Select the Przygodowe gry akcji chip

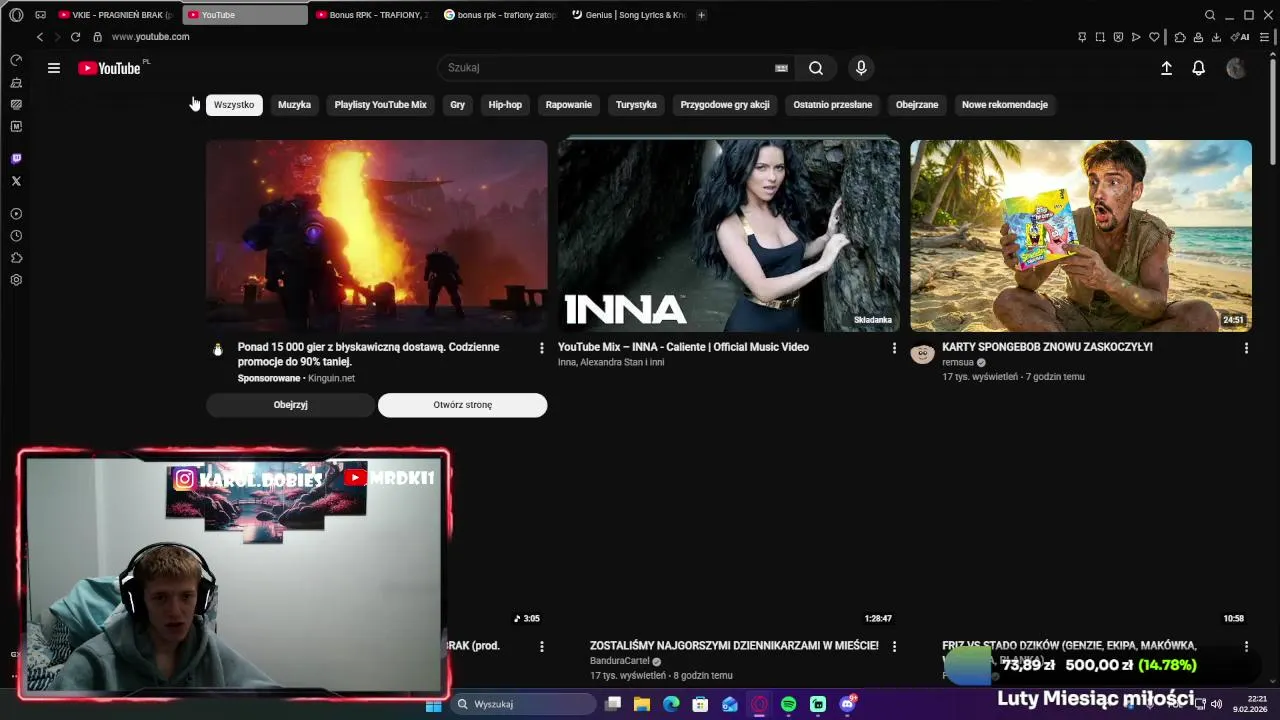[x=725, y=104]
